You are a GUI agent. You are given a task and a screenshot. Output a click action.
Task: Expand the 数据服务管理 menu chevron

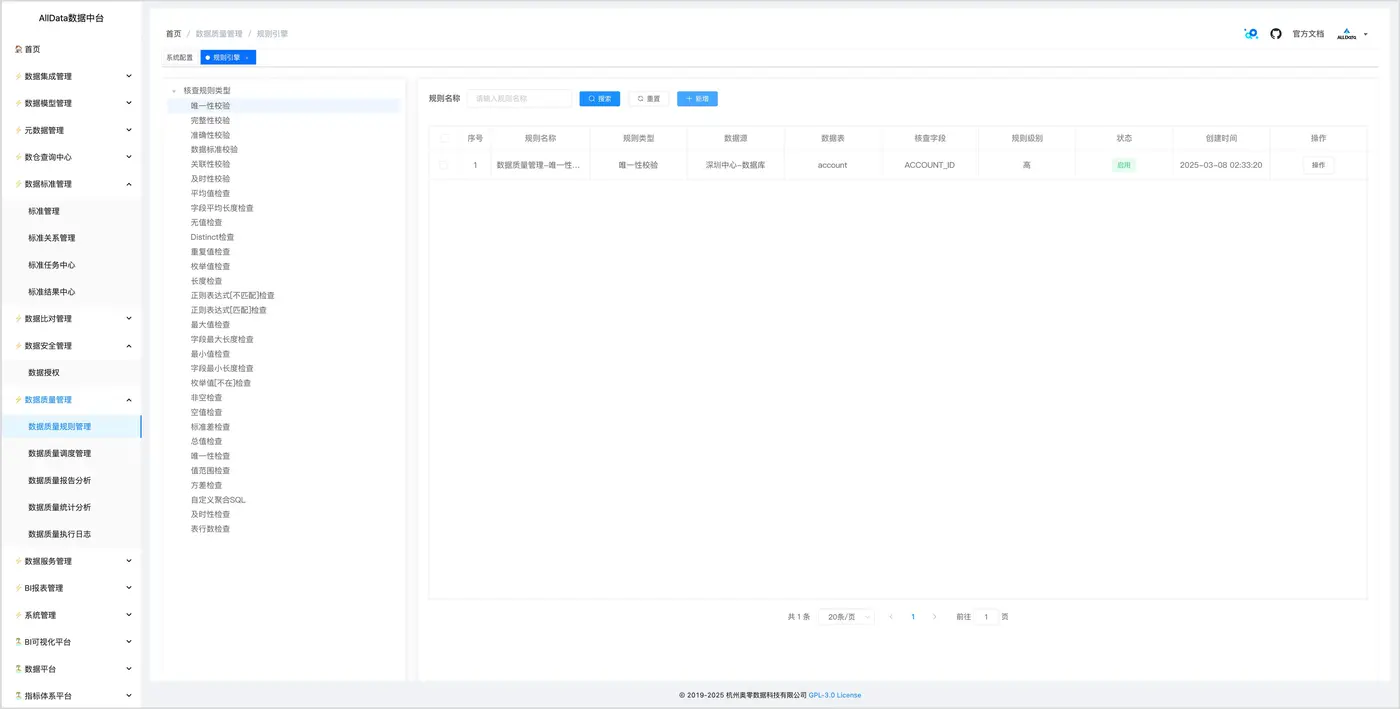[x=128, y=561]
